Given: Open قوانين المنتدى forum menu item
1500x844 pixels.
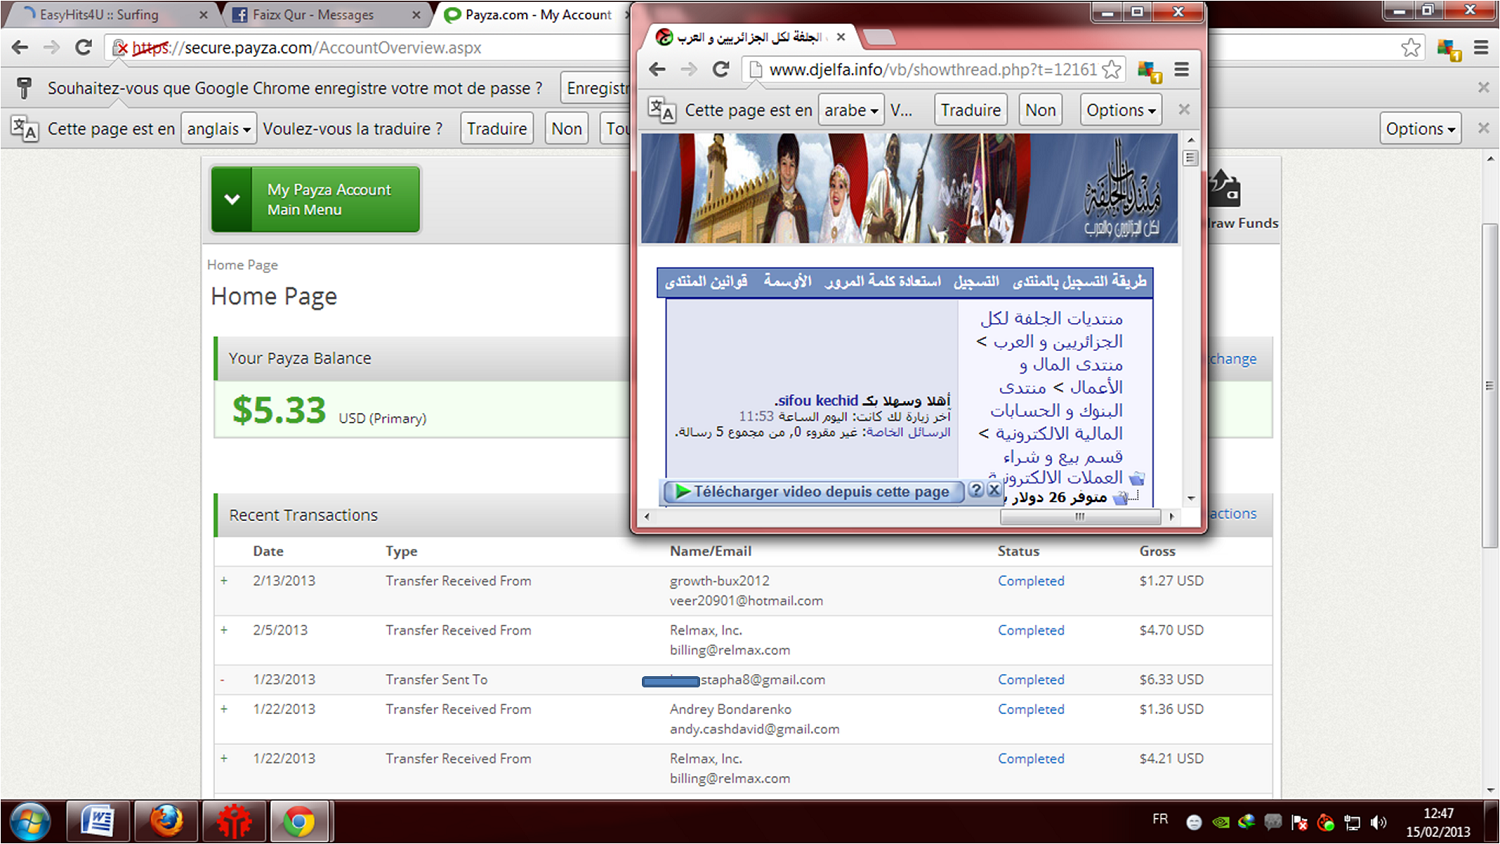Looking at the screenshot, I should [706, 281].
